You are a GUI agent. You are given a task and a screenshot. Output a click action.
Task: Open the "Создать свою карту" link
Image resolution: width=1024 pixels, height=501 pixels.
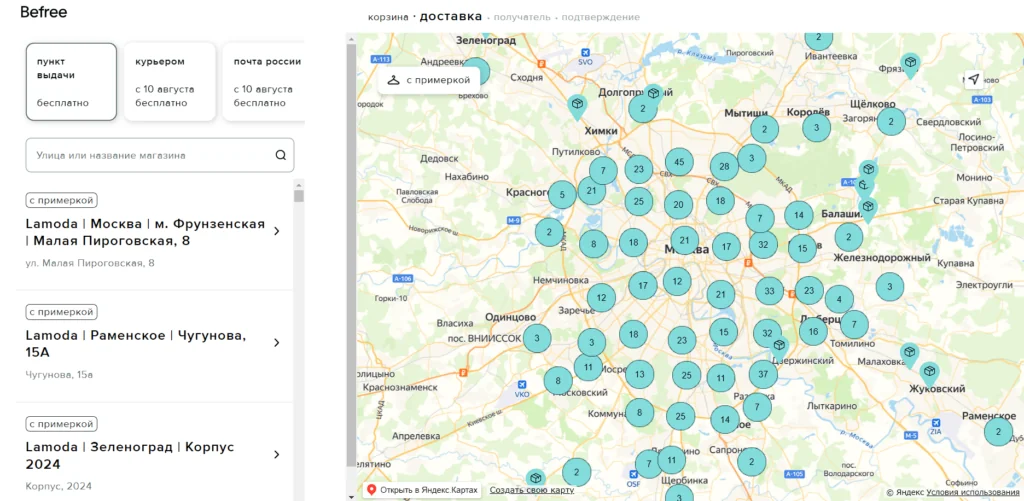(x=532, y=490)
